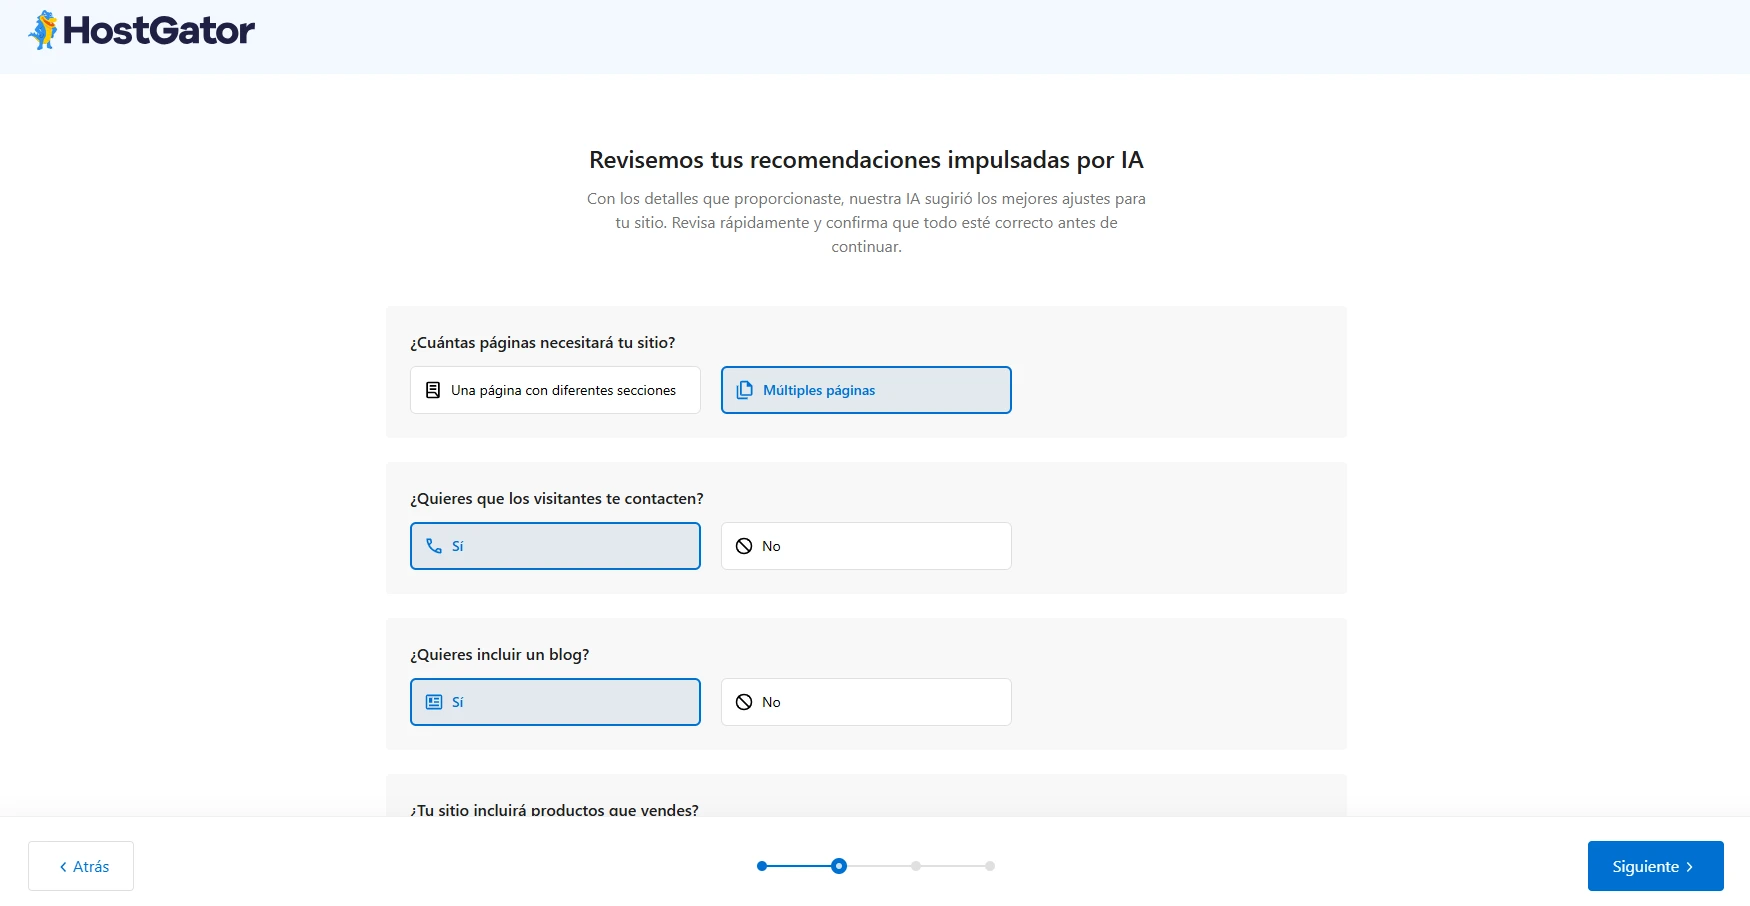Viewport: 1750px width, 906px height.
Task: Select 'Sí' for visitors contacting you
Action: pos(555,546)
